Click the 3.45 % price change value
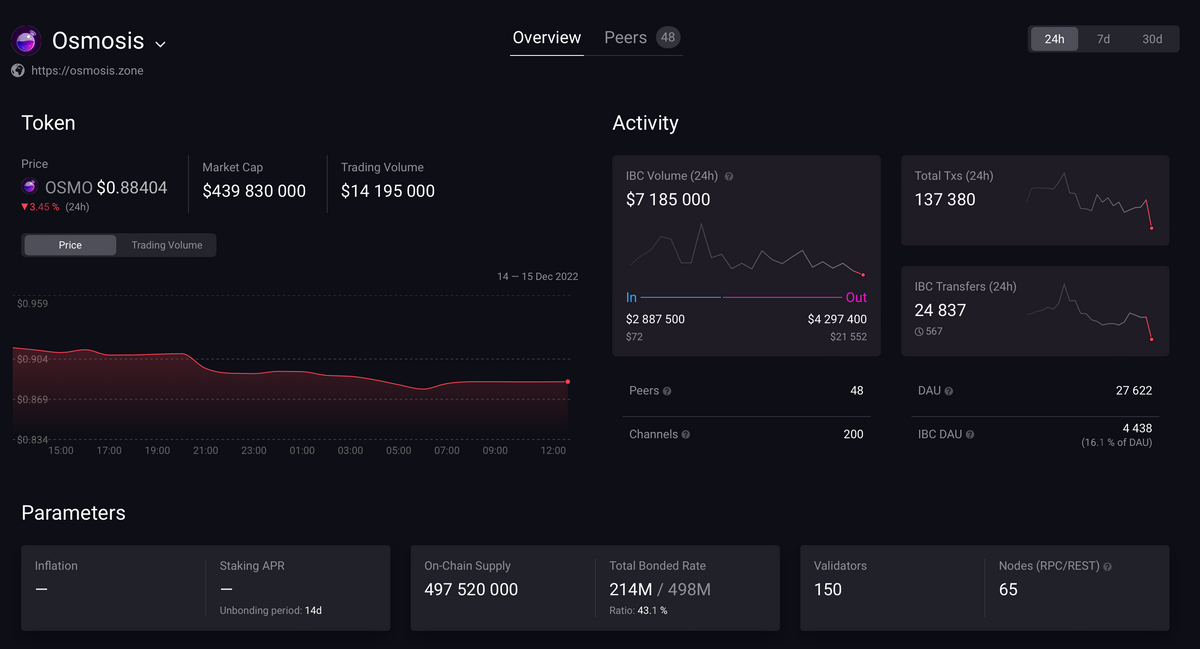 [46, 207]
